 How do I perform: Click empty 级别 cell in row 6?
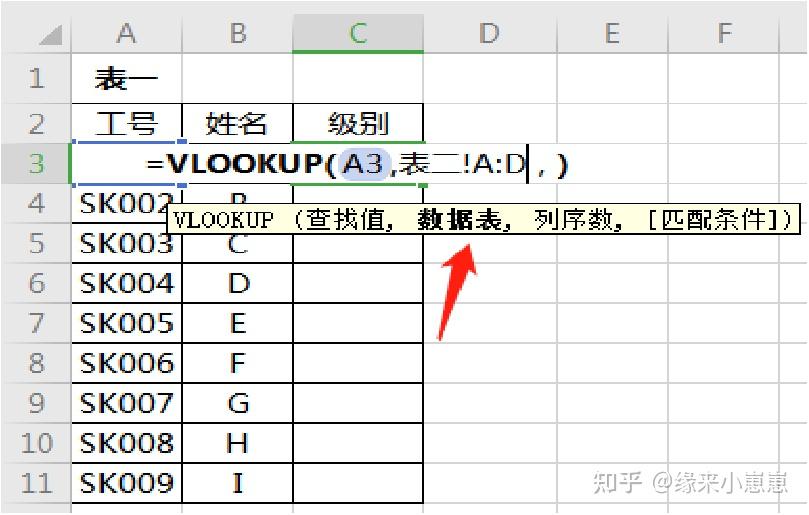[358, 283]
